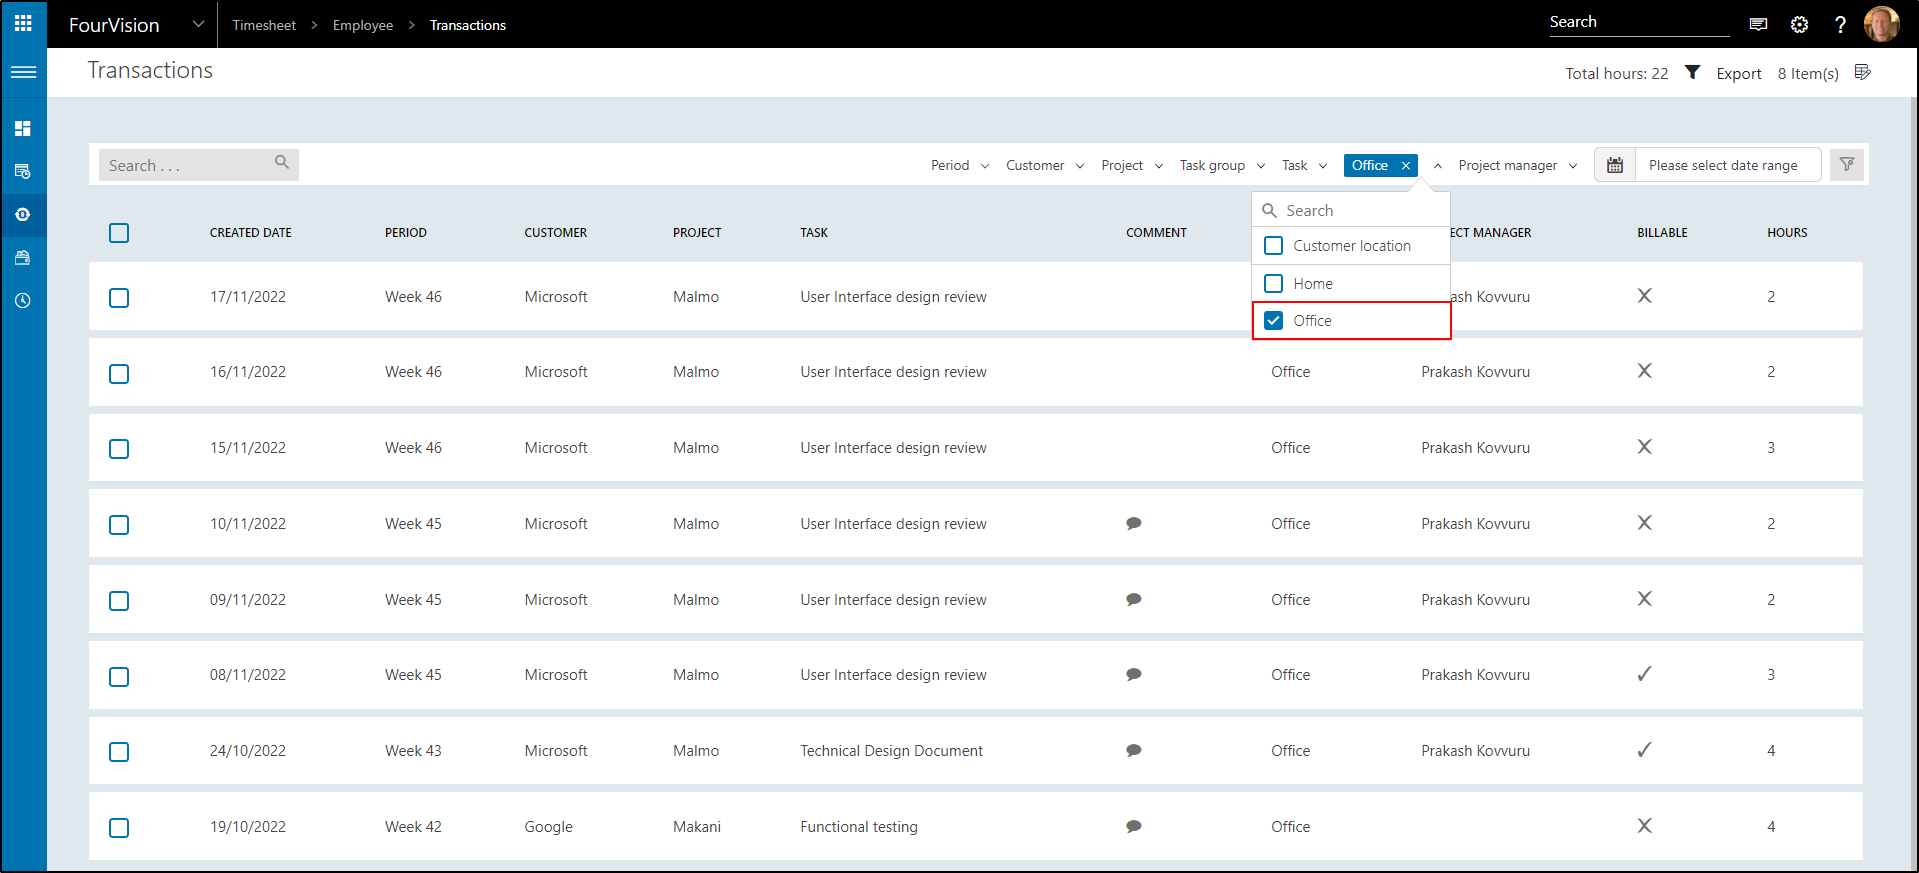This screenshot has width=1919, height=873.
Task: Check the Home filter option
Action: 1274,284
